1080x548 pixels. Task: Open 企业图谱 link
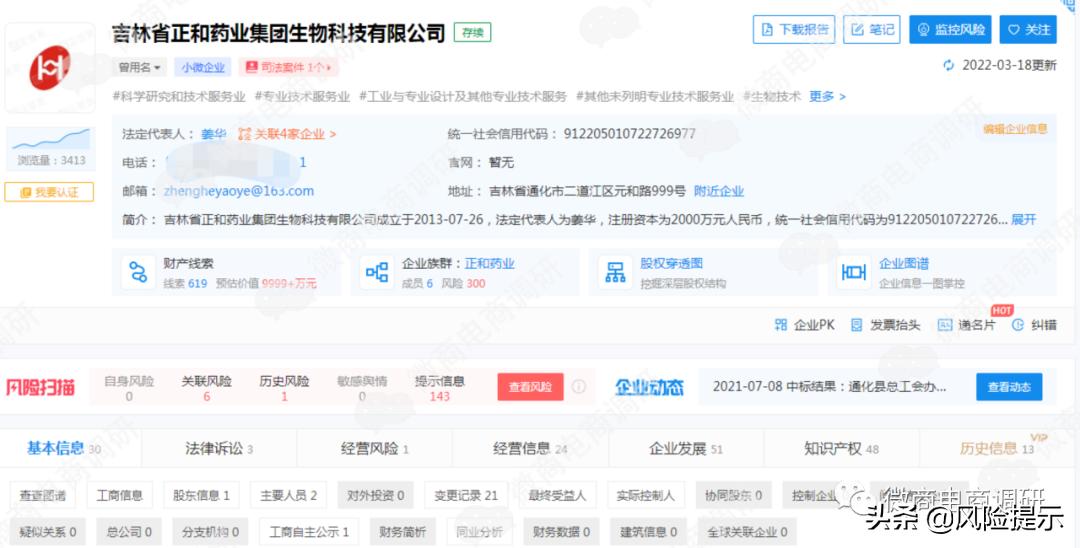point(904,264)
